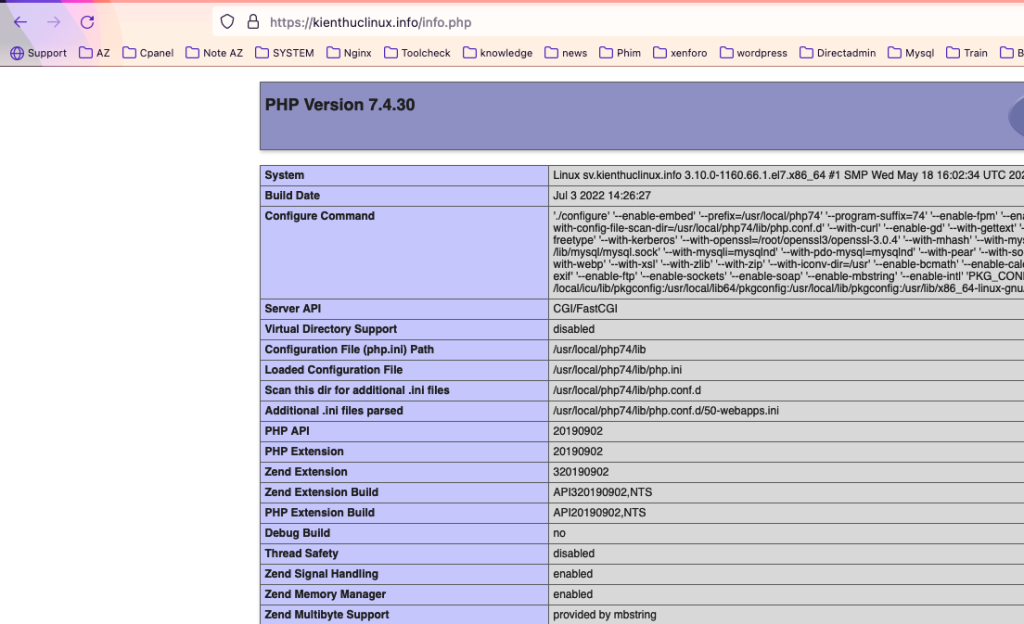The width and height of the screenshot is (1024, 624).
Task: Open the Cpanel bookmark folder
Action: click(148, 53)
